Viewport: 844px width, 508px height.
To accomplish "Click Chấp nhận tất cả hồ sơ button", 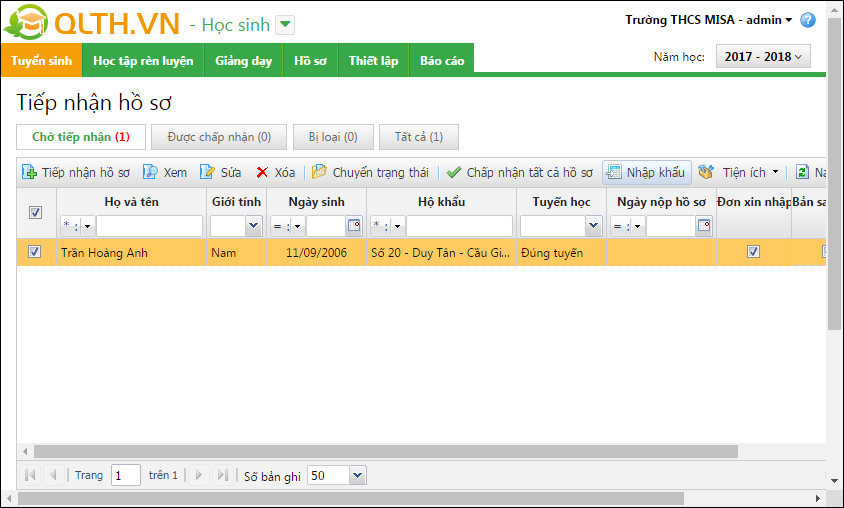I will click(520, 172).
